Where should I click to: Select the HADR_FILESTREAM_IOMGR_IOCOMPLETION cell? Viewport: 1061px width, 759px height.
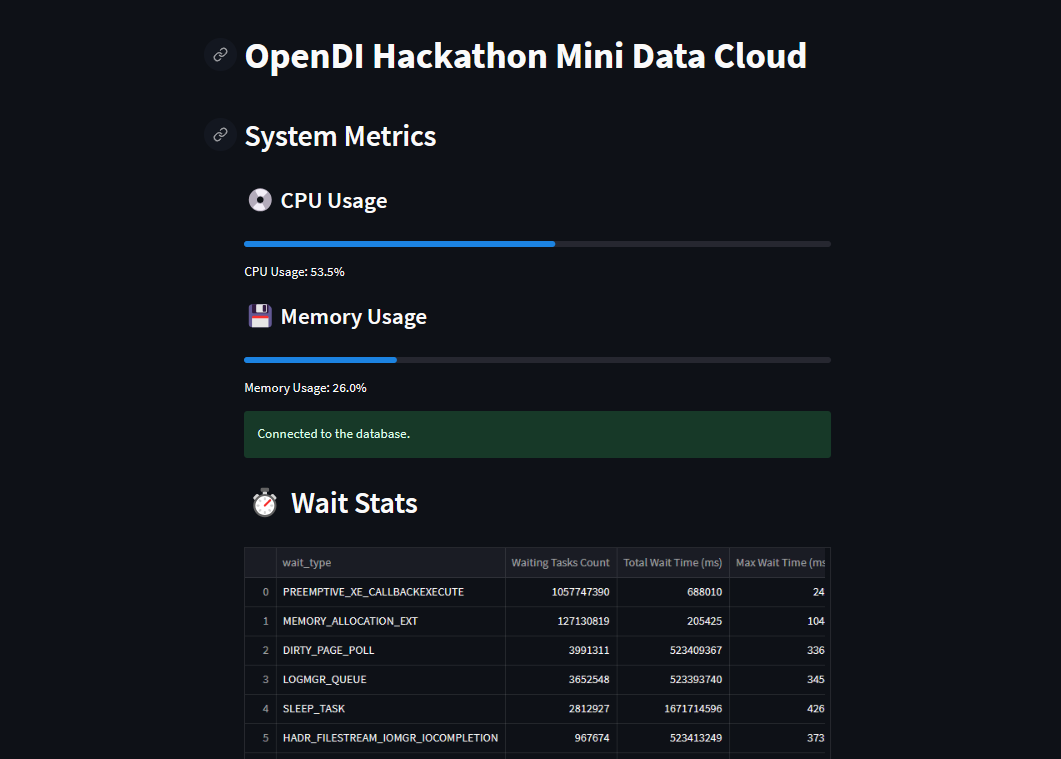(390, 737)
